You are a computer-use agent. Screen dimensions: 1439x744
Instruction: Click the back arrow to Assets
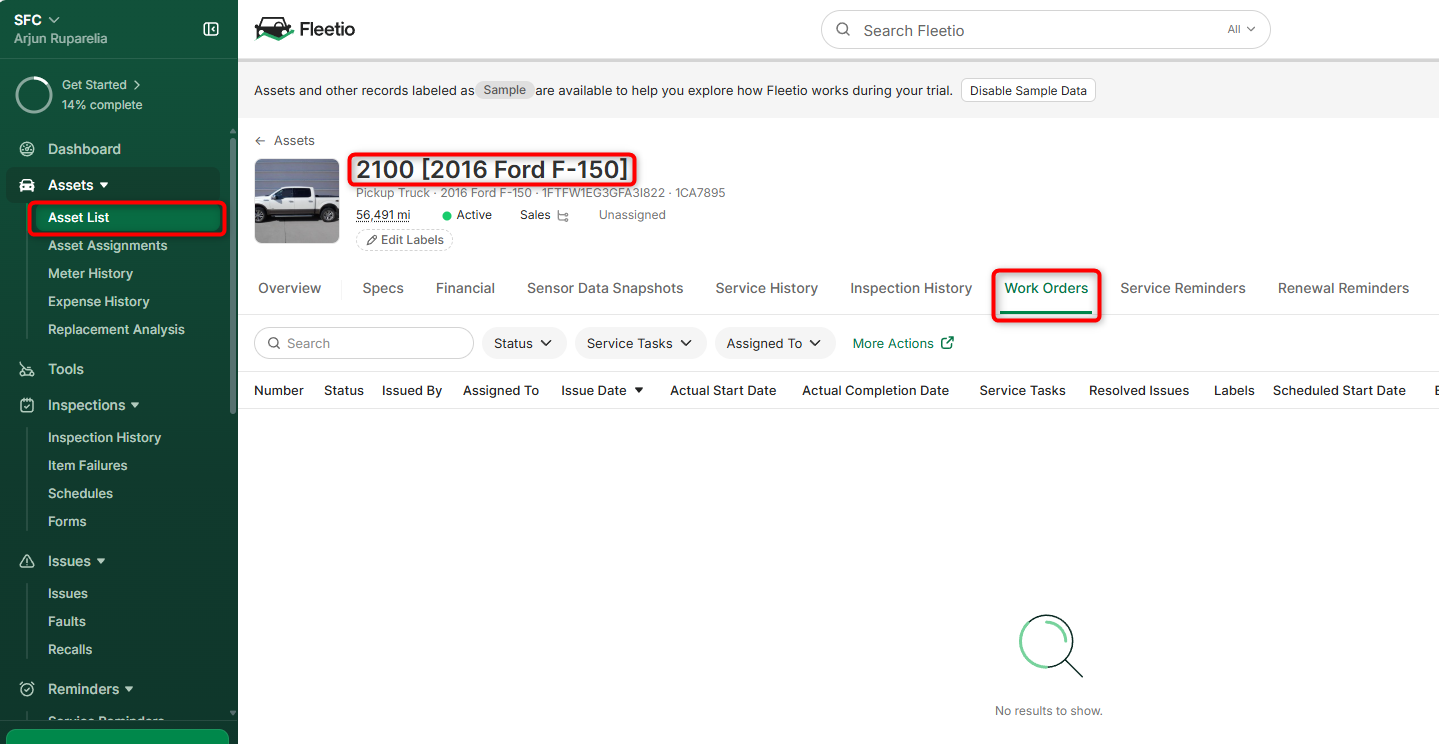[261, 141]
